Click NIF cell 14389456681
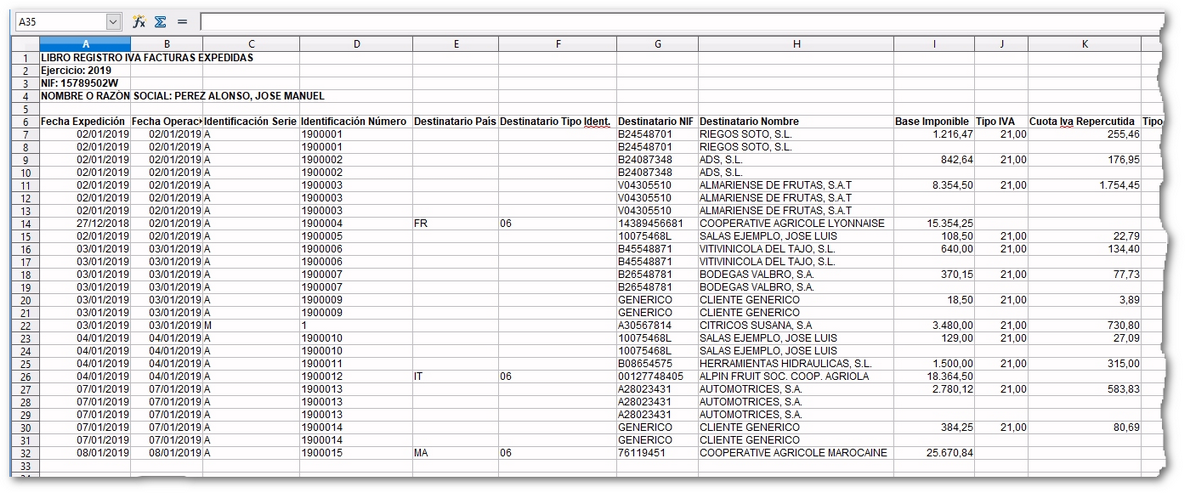1185x493 pixels. [657, 224]
